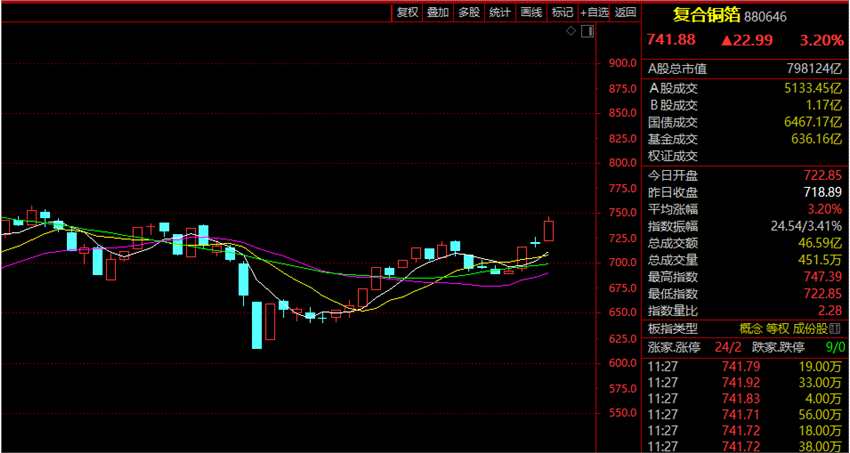Open the 复权 adjustment button

click(x=407, y=12)
